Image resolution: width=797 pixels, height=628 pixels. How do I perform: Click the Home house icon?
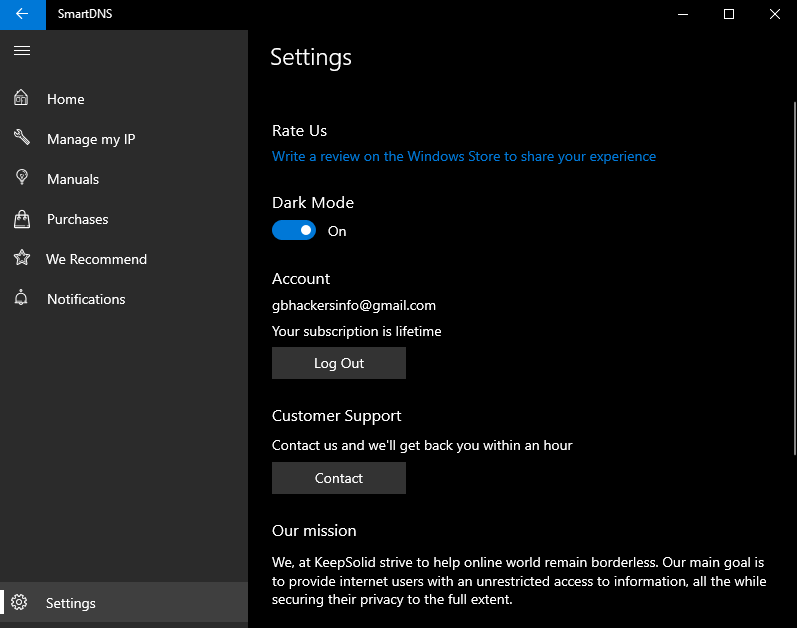coord(21,98)
